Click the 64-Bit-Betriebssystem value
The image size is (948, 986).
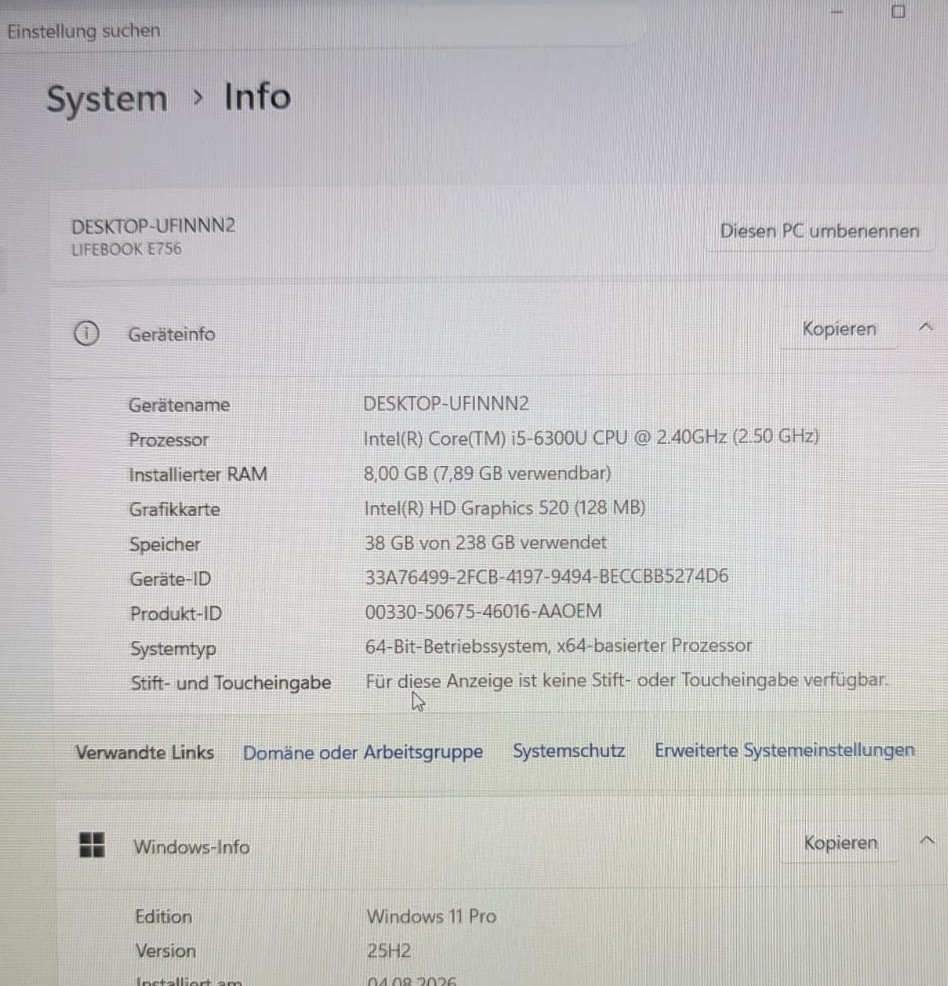558,646
